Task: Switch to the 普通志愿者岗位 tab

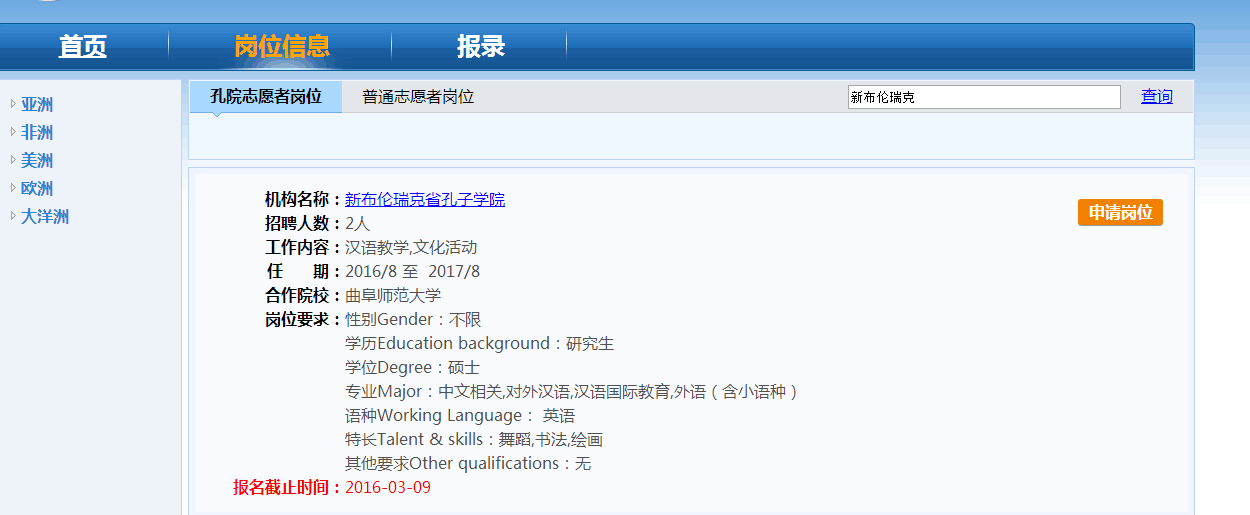Action: pos(418,97)
